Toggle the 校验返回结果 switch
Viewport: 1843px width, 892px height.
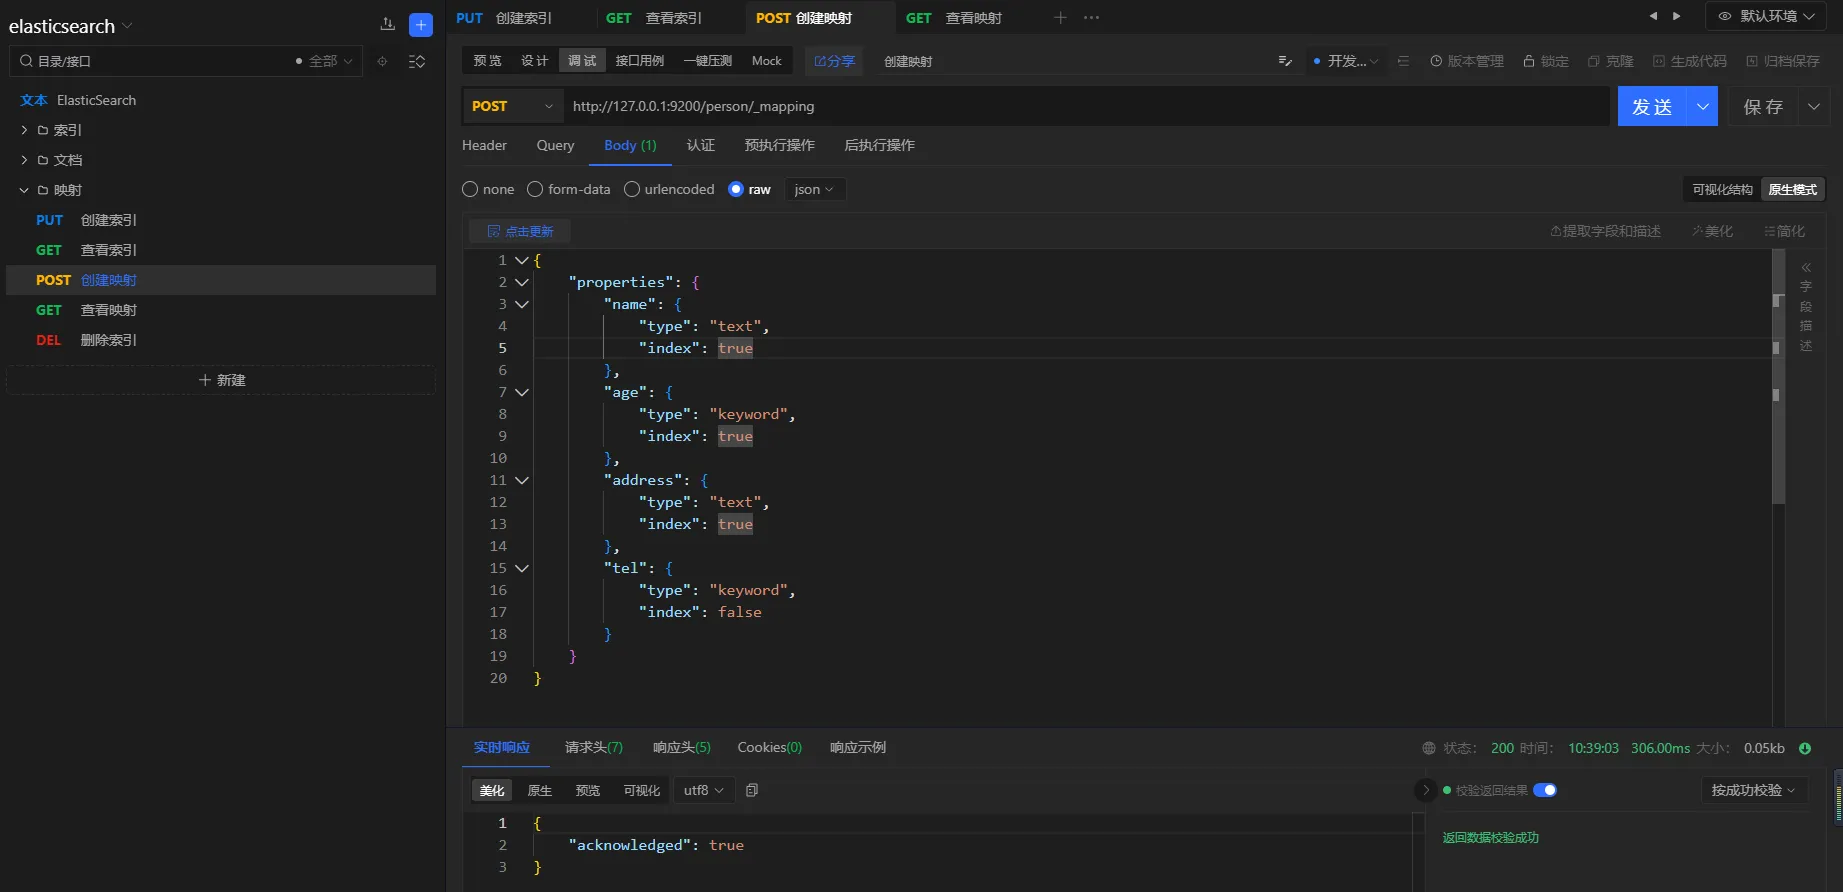click(x=1544, y=790)
